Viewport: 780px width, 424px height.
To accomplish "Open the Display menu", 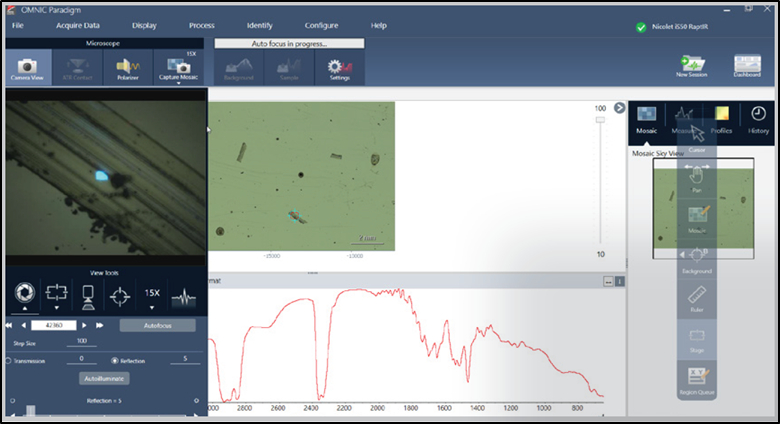I will (144, 25).
